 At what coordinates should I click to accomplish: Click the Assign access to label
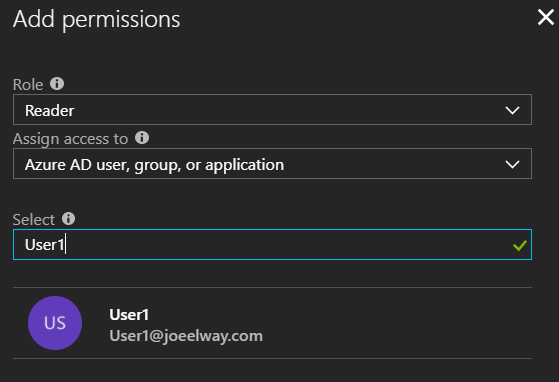pyautogui.click(x=70, y=139)
